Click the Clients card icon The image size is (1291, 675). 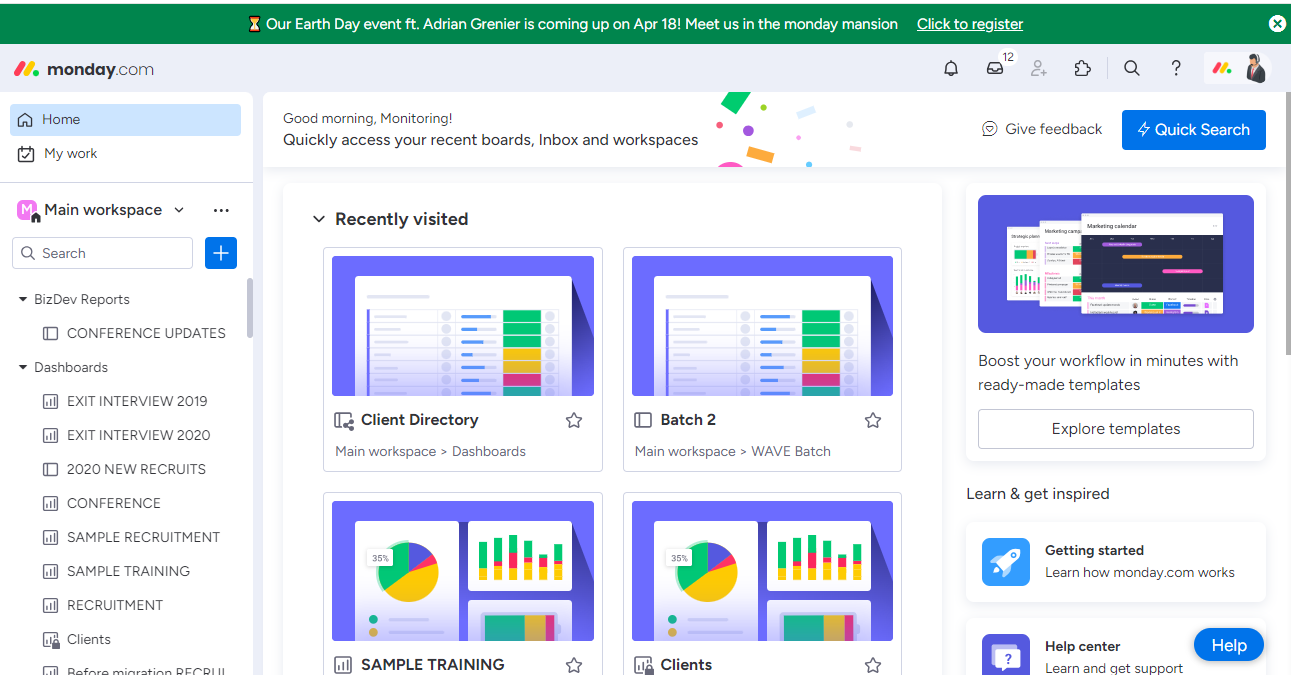click(x=643, y=665)
